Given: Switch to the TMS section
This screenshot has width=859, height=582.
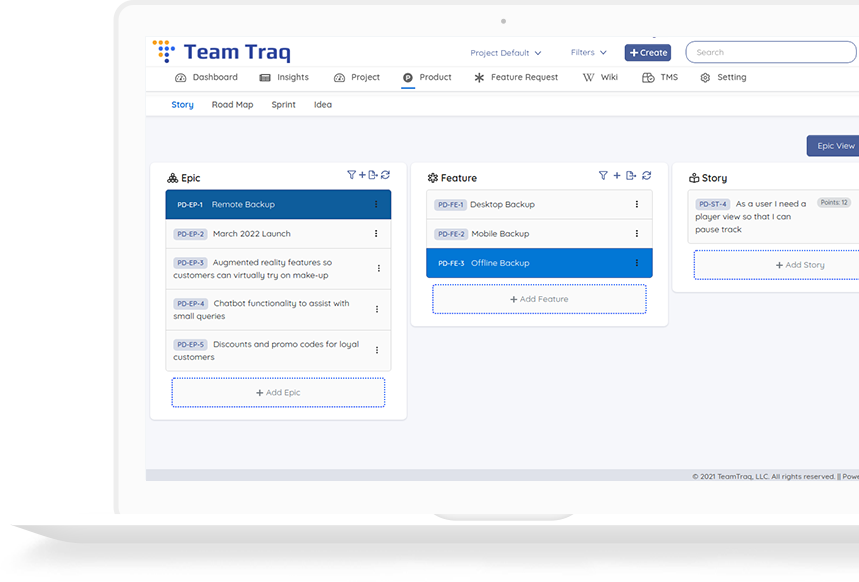Looking at the screenshot, I should [x=660, y=77].
